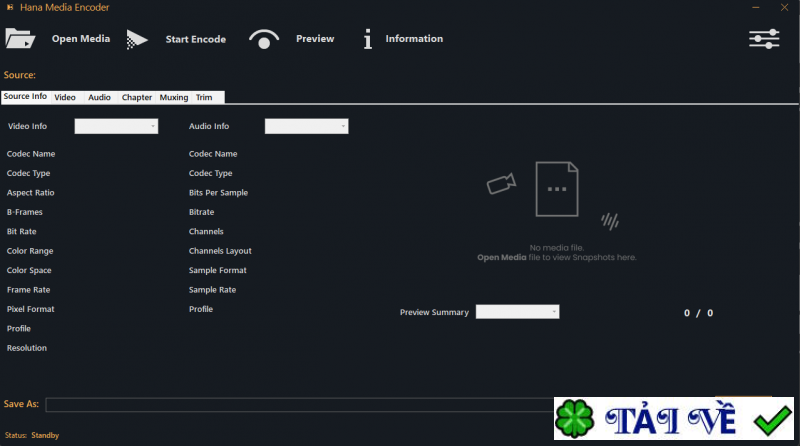Screen dimensions: 800x446
Task: Click the Color Range label
Action: tap(30, 251)
